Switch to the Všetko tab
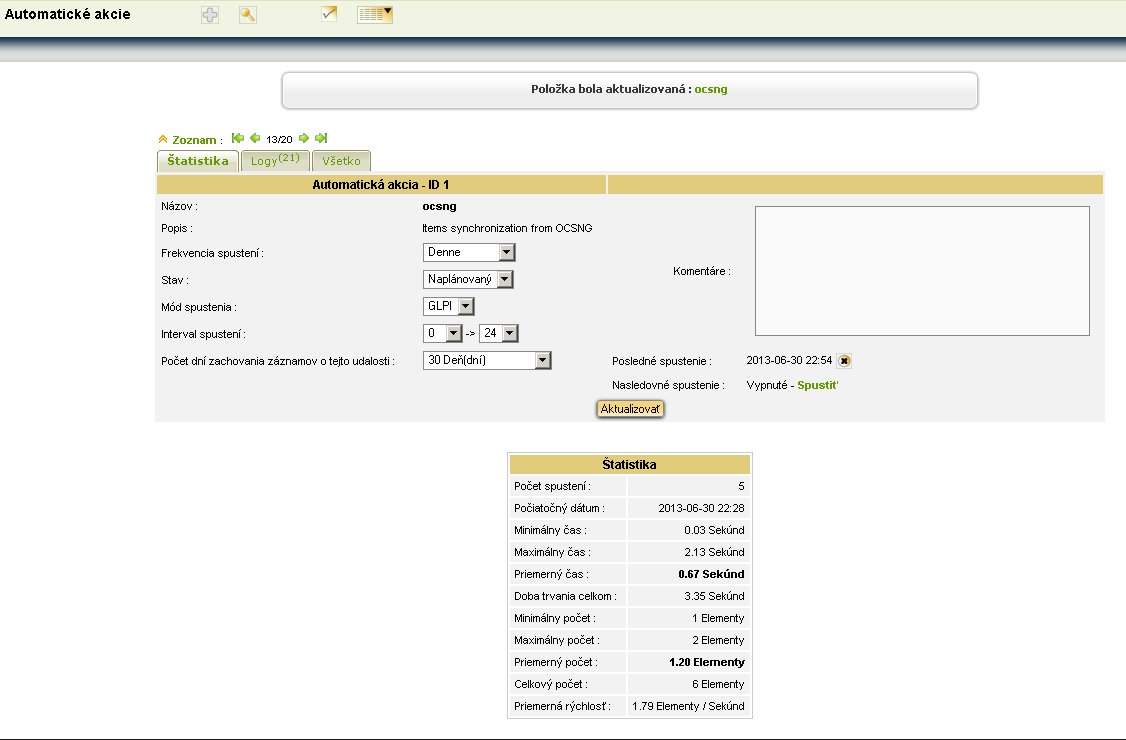 coord(341,161)
